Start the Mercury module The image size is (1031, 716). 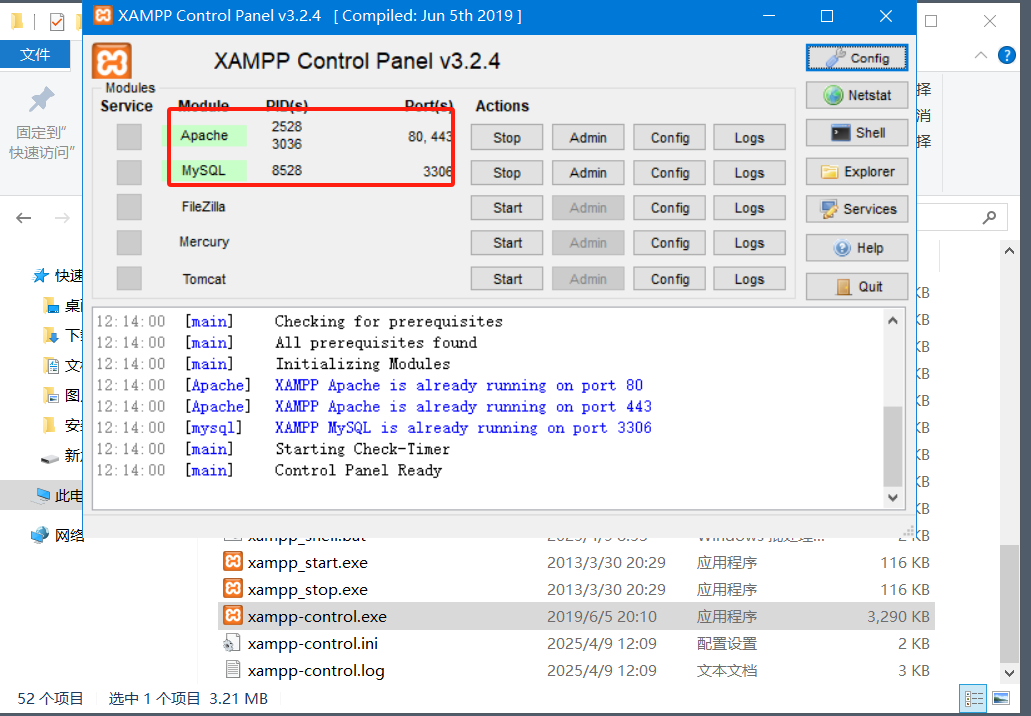[x=506, y=243]
